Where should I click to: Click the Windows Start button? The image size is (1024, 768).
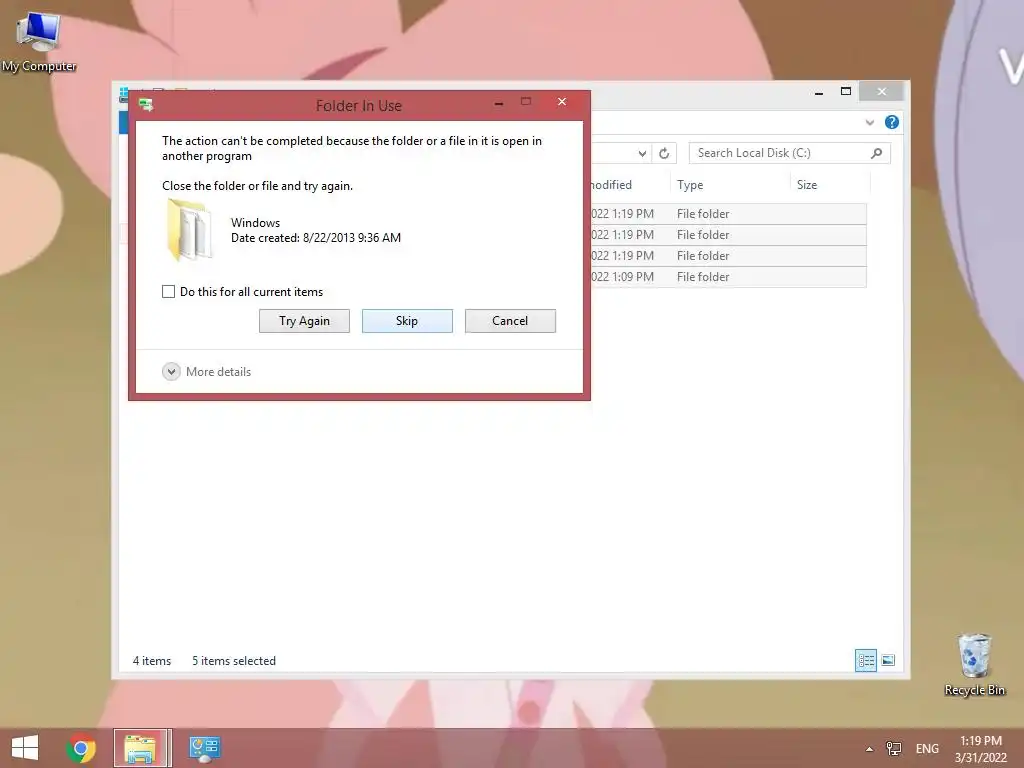tap(25, 748)
